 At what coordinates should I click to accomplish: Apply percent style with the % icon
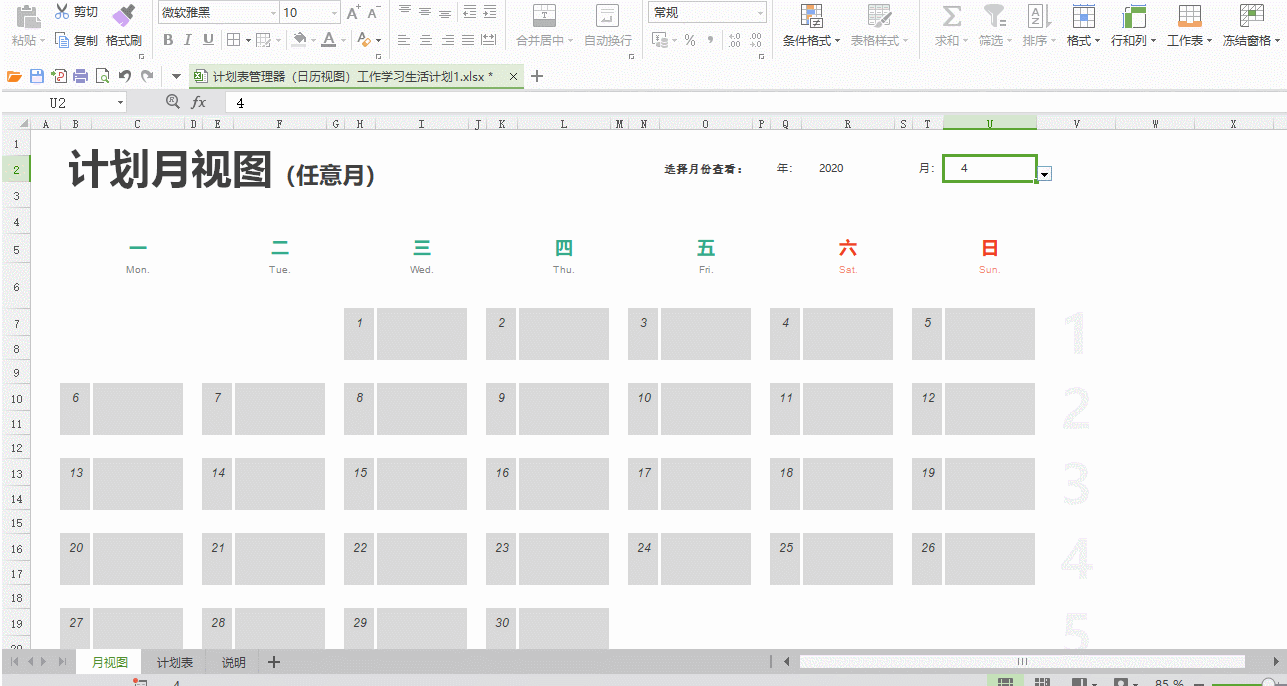pos(690,40)
